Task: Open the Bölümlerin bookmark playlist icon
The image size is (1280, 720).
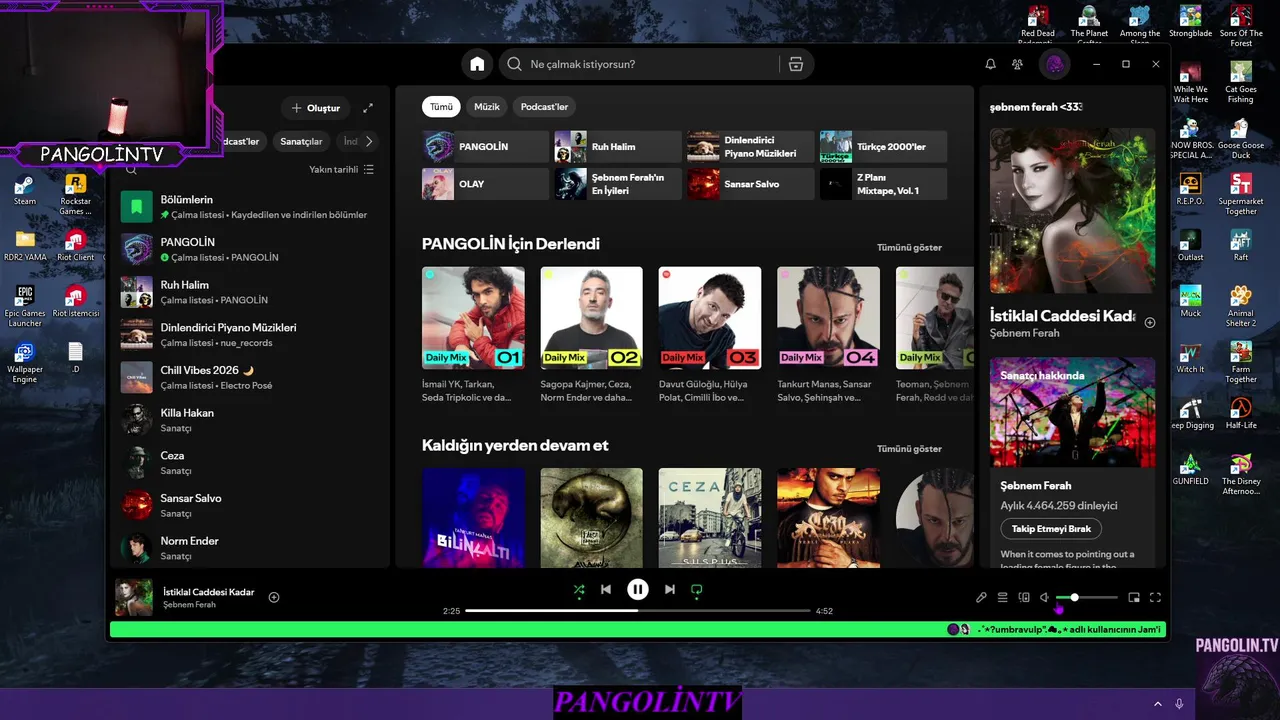Action: tap(137, 207)
